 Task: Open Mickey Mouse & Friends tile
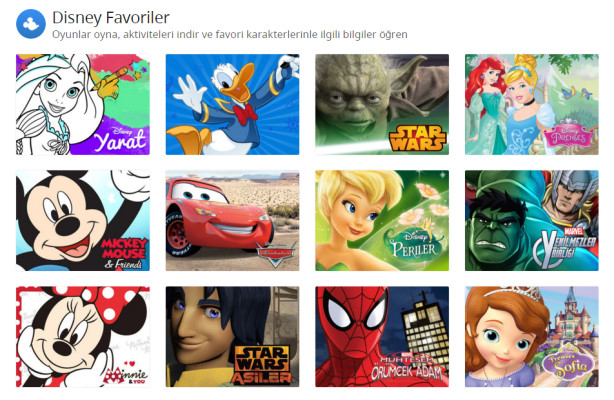coord(83,221)
